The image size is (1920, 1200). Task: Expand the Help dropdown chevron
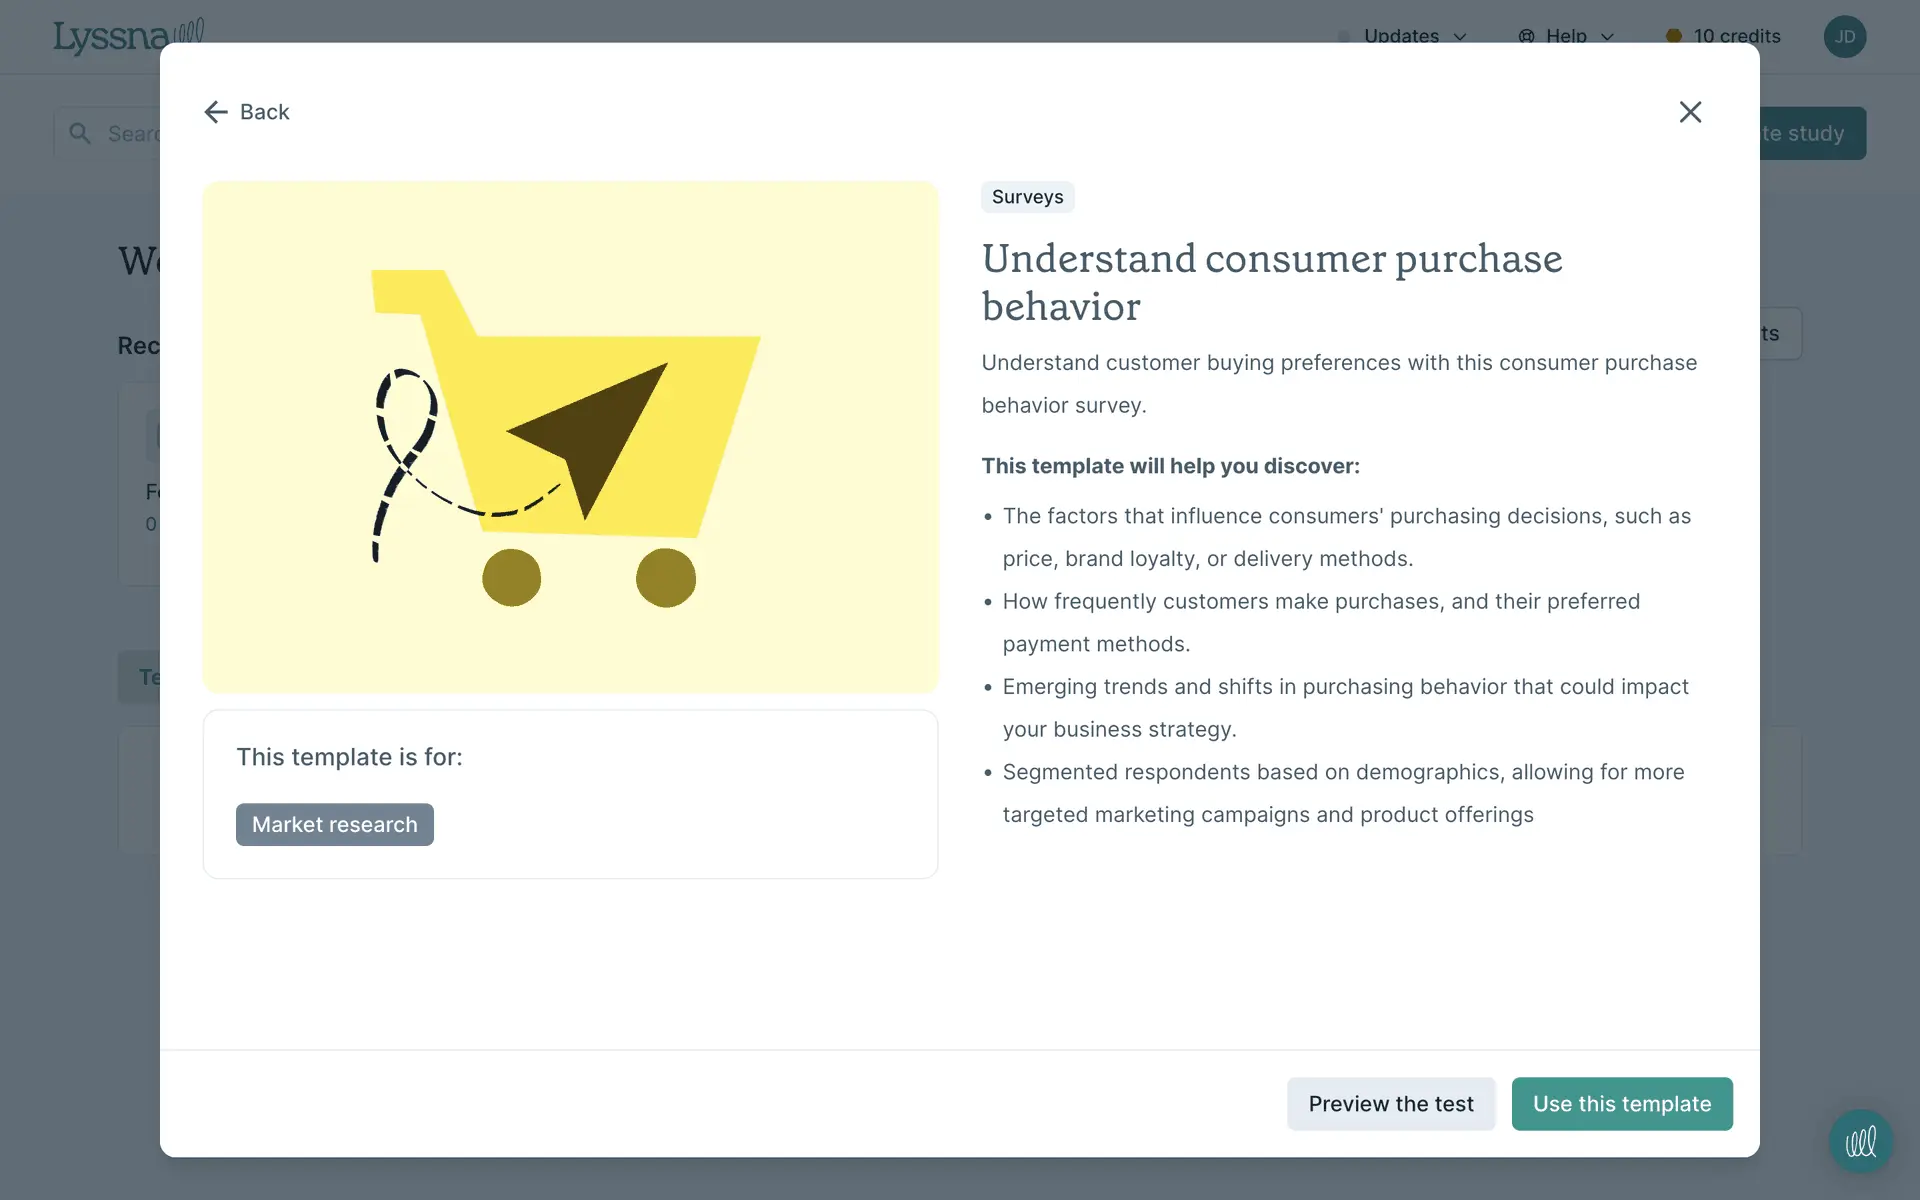coord(1607,37)
